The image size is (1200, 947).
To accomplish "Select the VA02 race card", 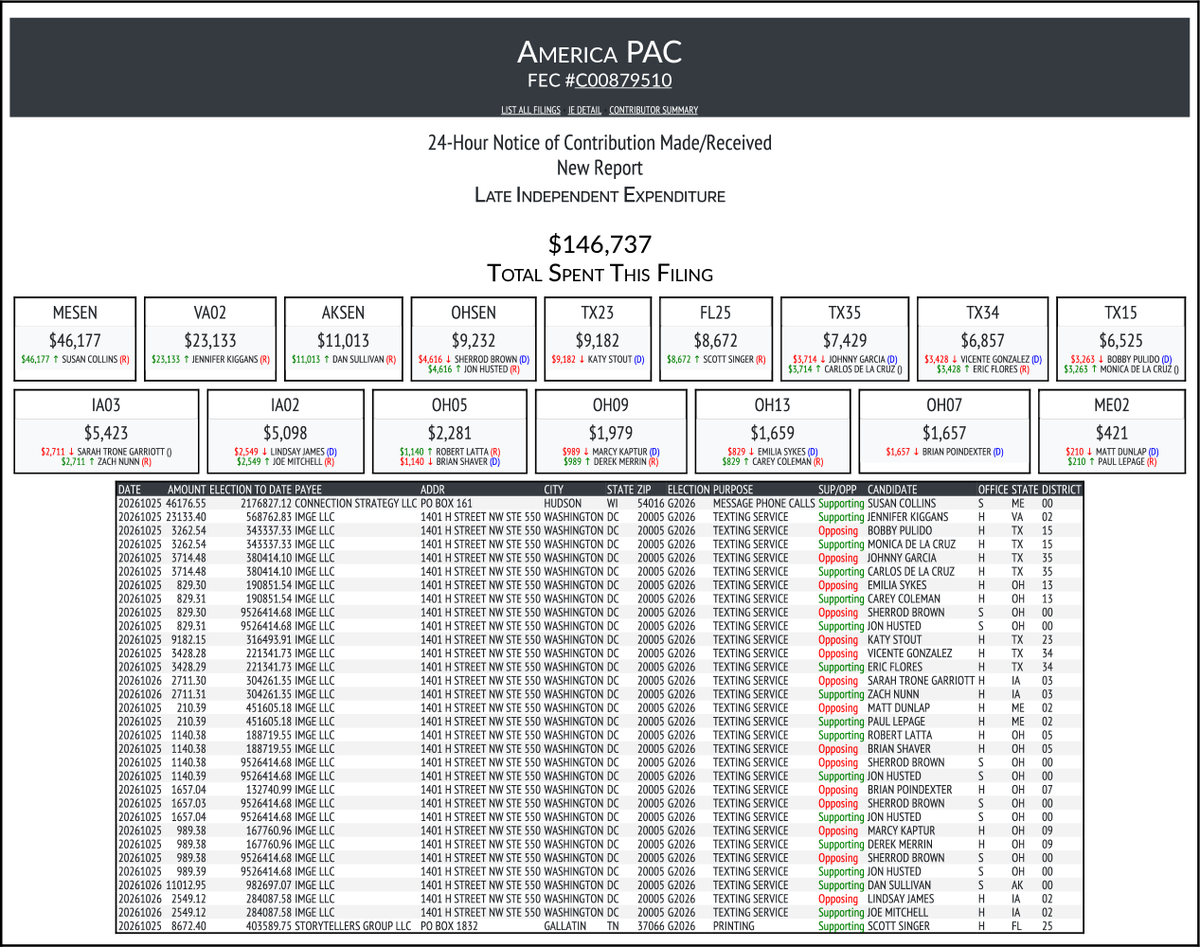I will [210, 337].
